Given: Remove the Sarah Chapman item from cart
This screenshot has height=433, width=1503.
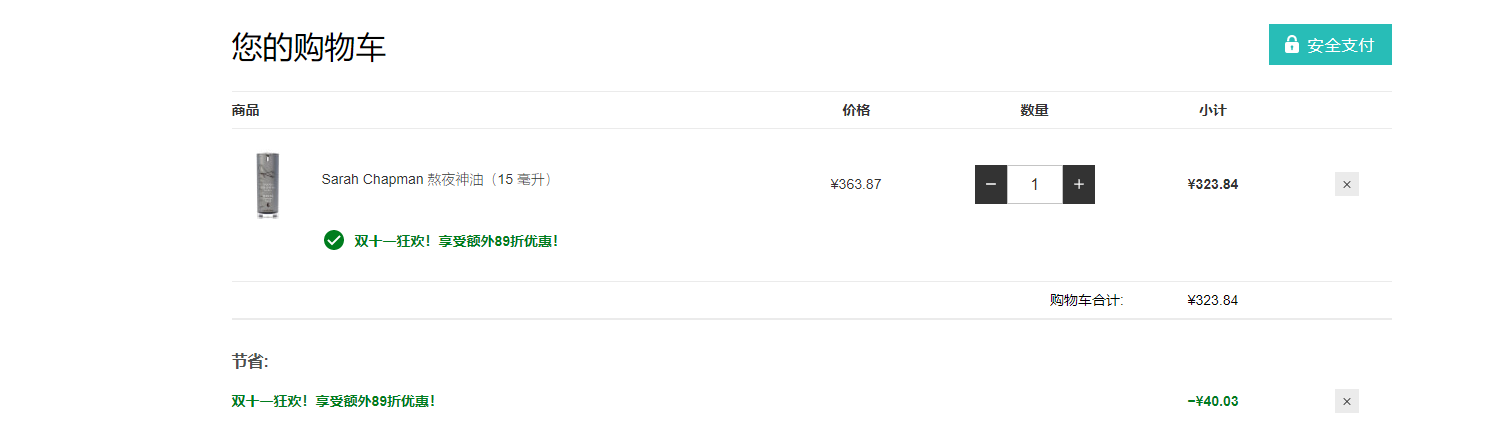Looking at the screenshot, I should click(1347, 184).
